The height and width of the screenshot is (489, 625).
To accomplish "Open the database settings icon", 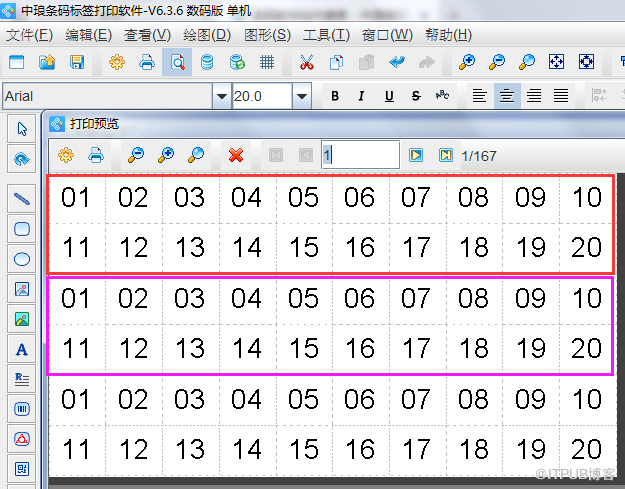I will pos(207,62).
